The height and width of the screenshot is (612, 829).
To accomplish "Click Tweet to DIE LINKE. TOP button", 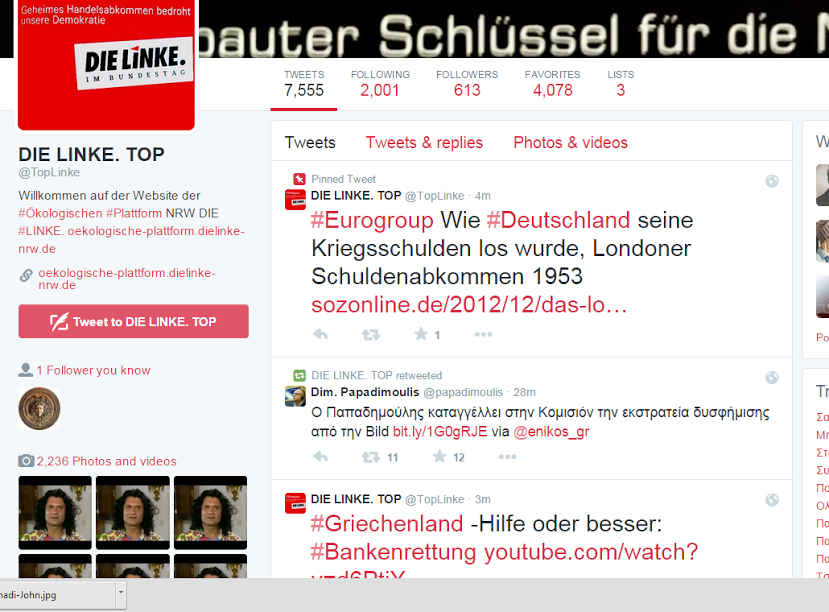I will (133, 321).
